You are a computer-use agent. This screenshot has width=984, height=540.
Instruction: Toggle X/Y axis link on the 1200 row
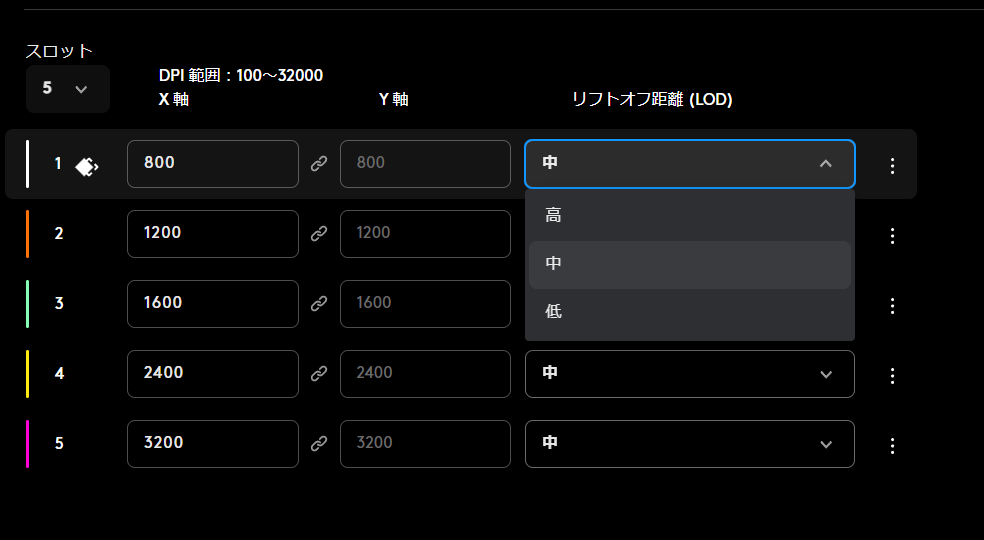pyautogui.click(x=319, y=234)
